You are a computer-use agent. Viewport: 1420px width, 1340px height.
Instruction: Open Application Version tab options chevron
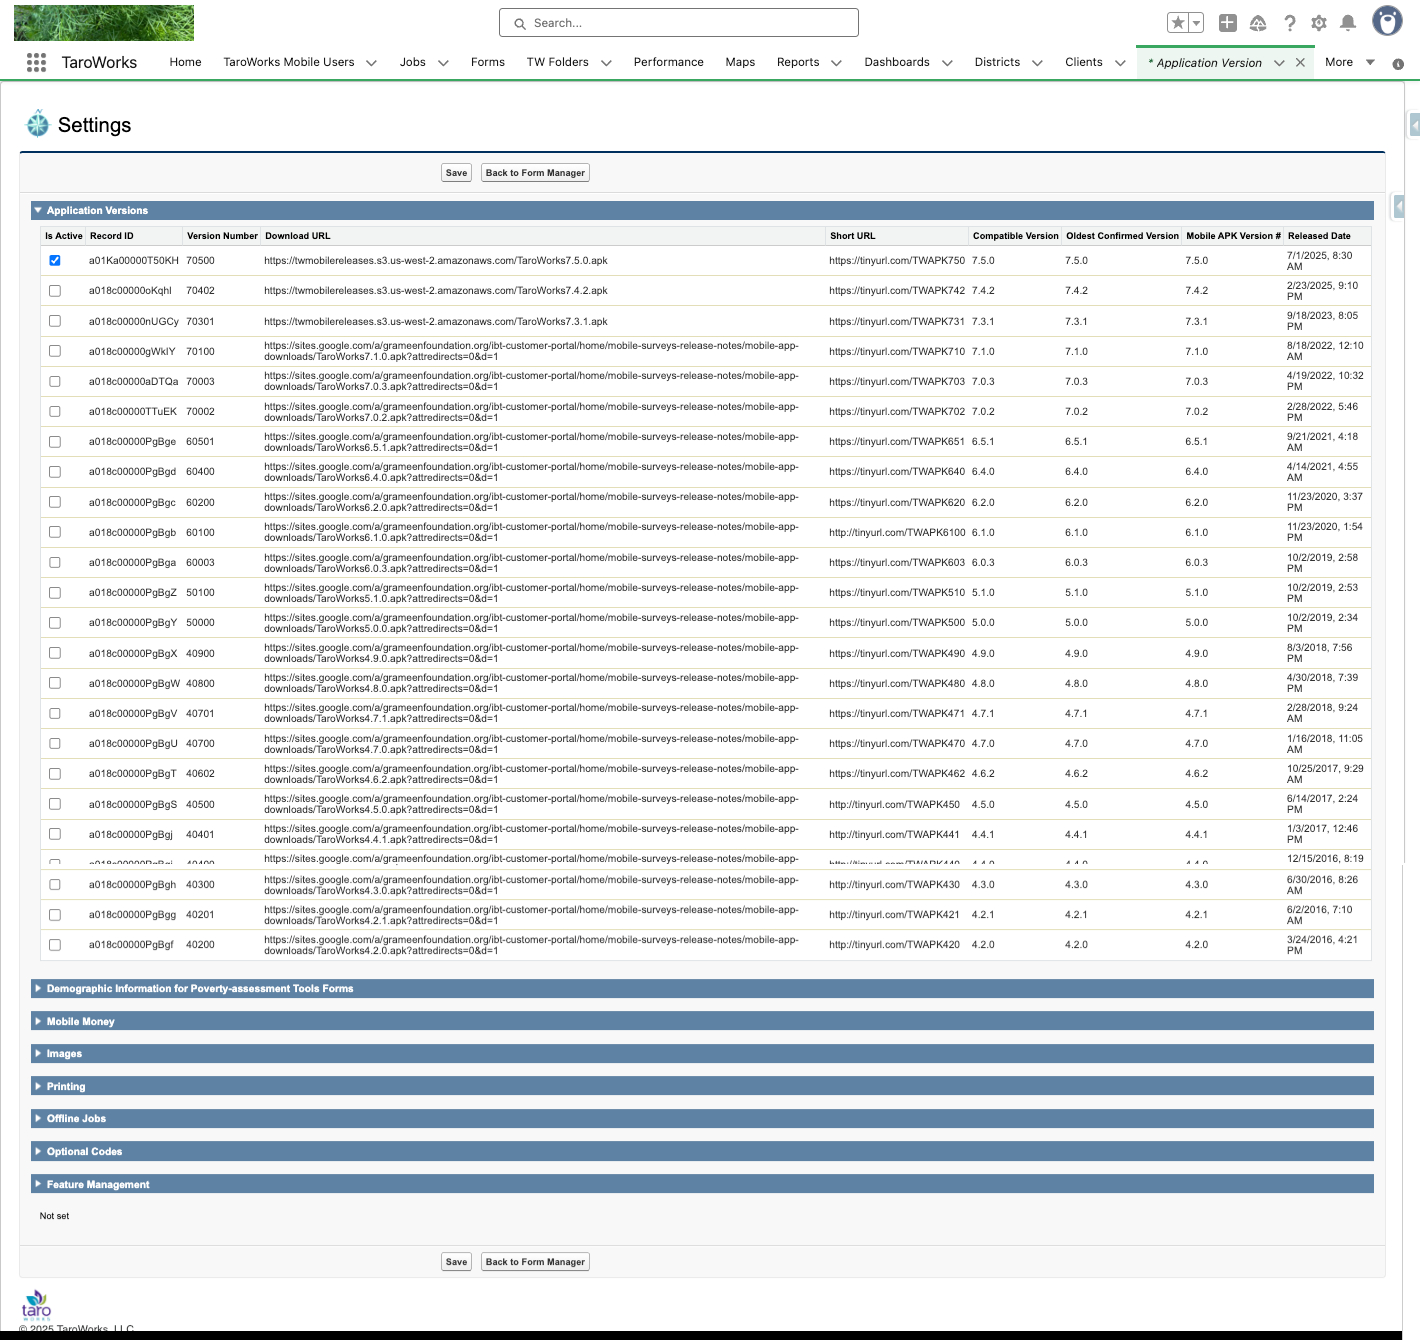pyautogui.click(x=1279, y=63)
